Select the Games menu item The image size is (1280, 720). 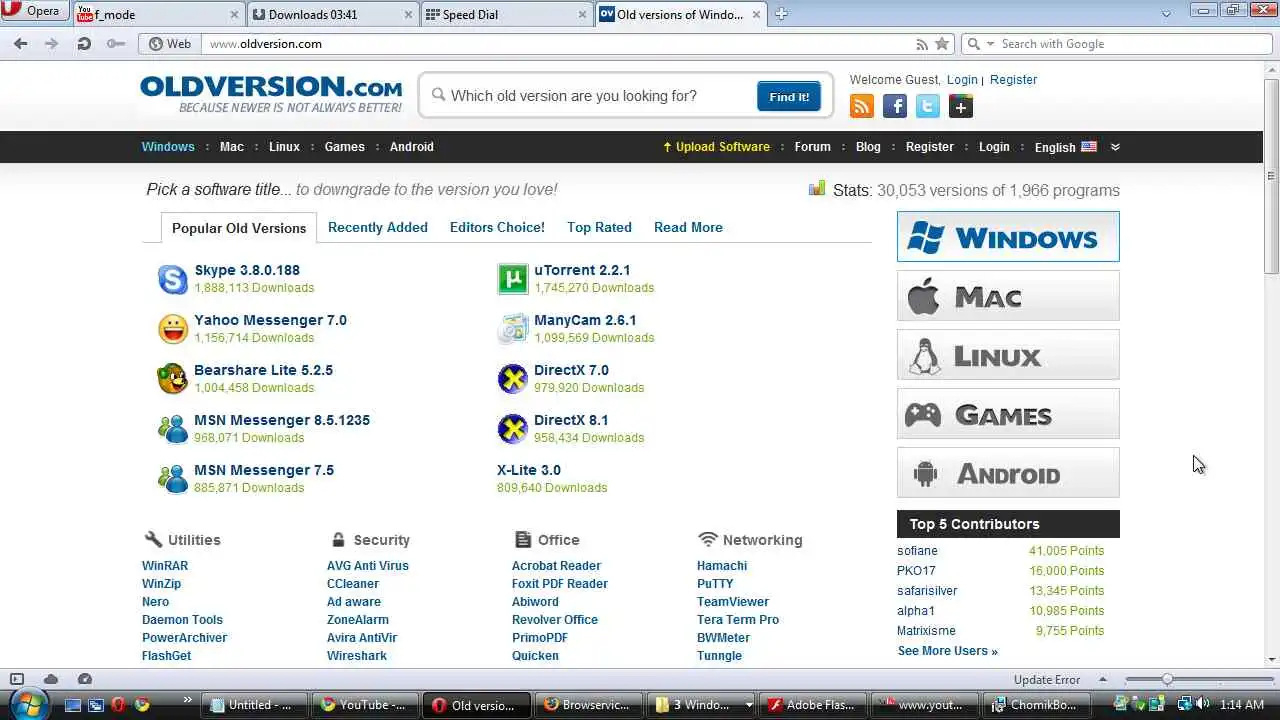[344, 147]
